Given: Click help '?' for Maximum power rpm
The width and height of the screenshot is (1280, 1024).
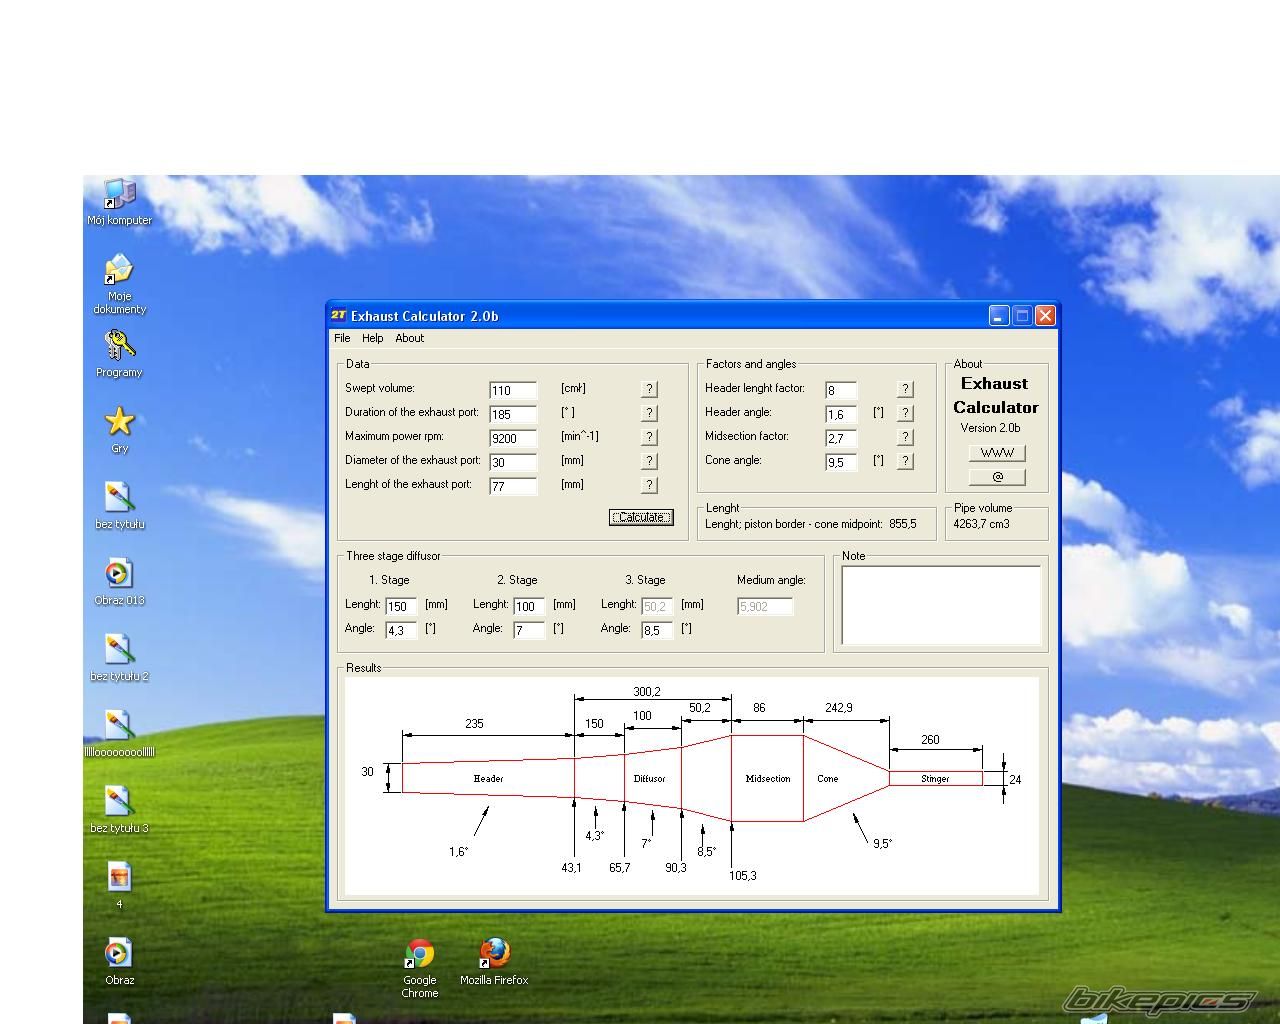Looking at the screenshot, I should (649, 437).
